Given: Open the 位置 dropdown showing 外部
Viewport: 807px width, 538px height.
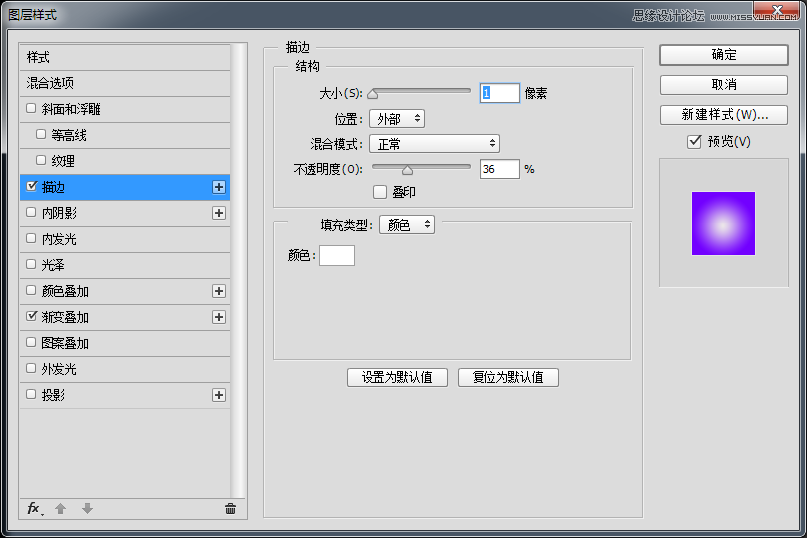Looking at the screenshot, I should (397, 119).
